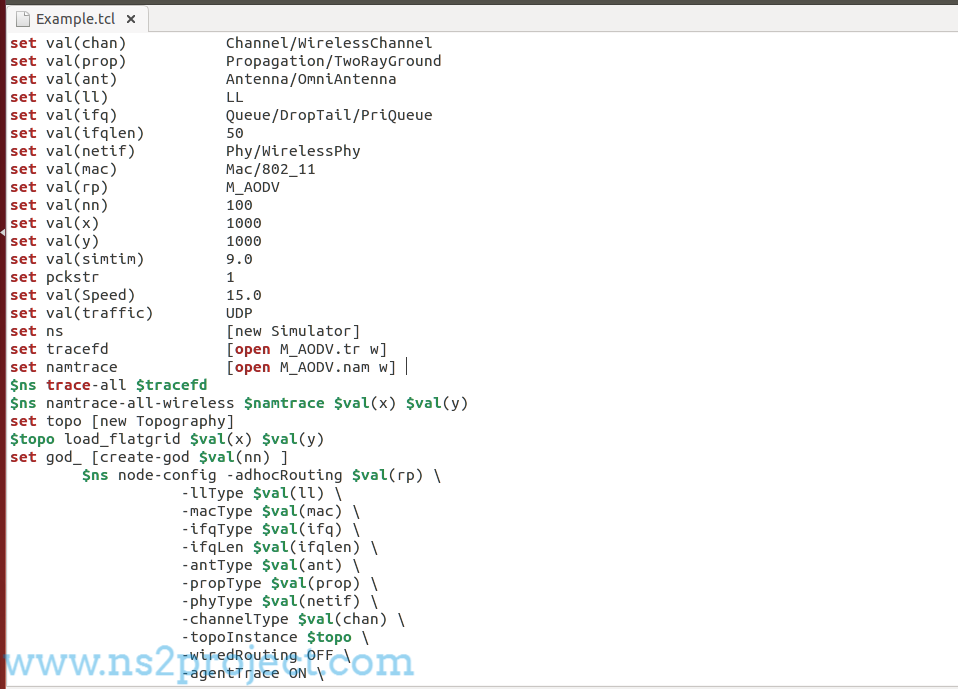Click the -topoInstance option
Screen dimensions: 958x689
tap(239, 637)
